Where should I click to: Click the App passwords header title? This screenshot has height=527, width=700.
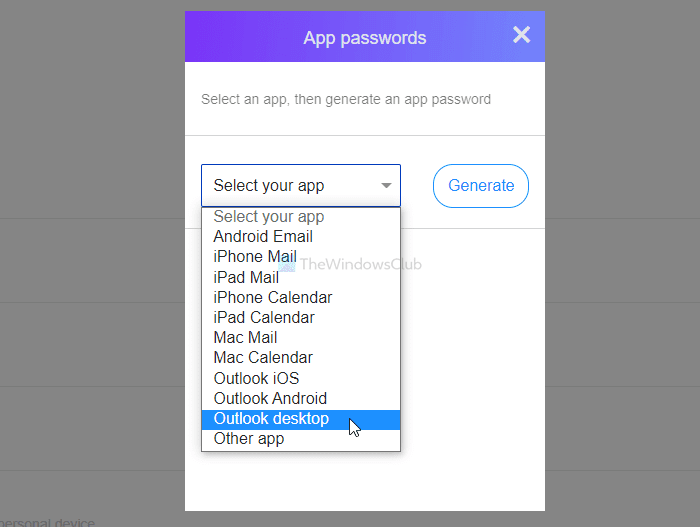[x=365, y=38]
